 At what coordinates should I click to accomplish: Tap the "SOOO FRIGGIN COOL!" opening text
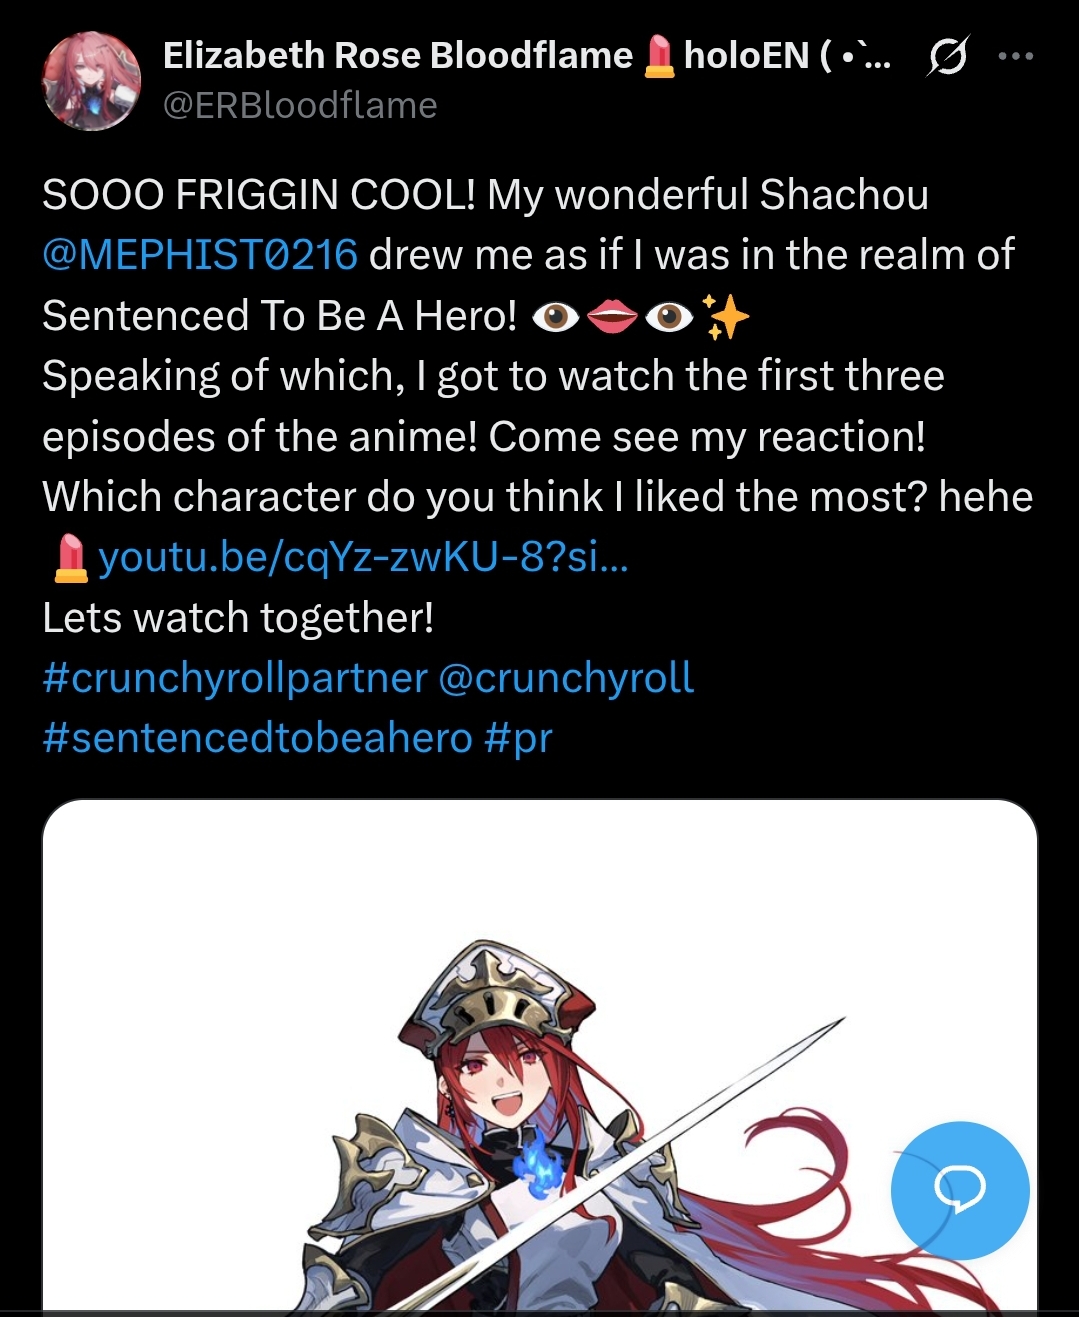(259, 195)
